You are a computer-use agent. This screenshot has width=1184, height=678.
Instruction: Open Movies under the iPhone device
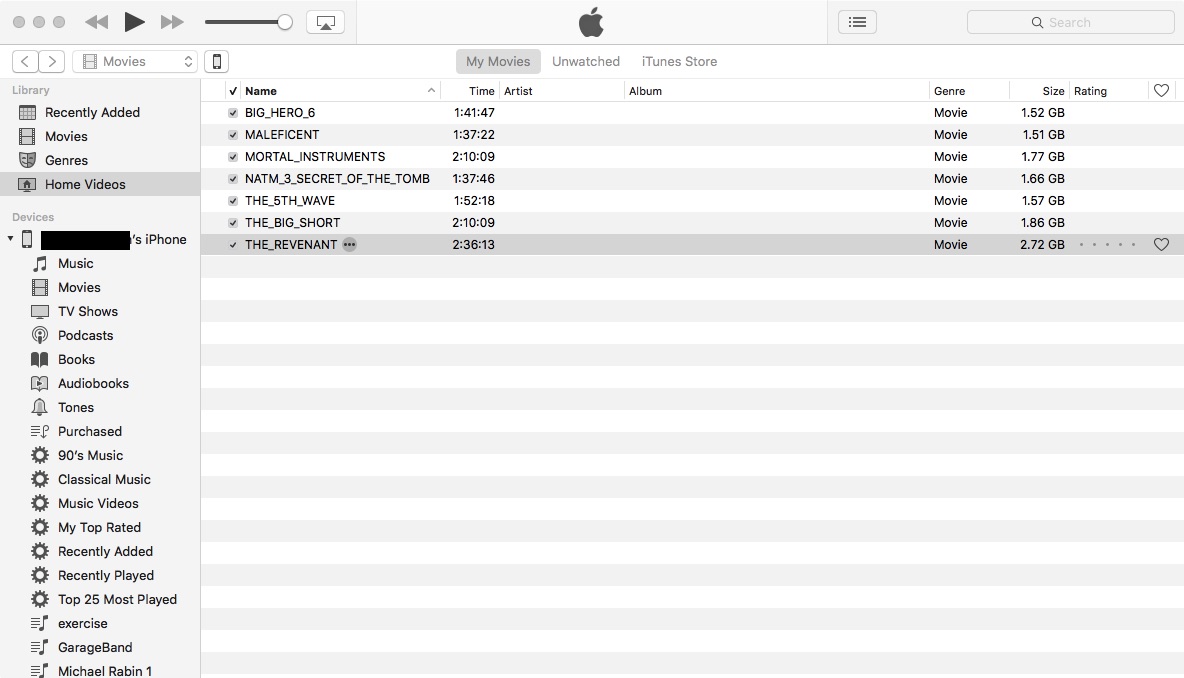(100, 288)
